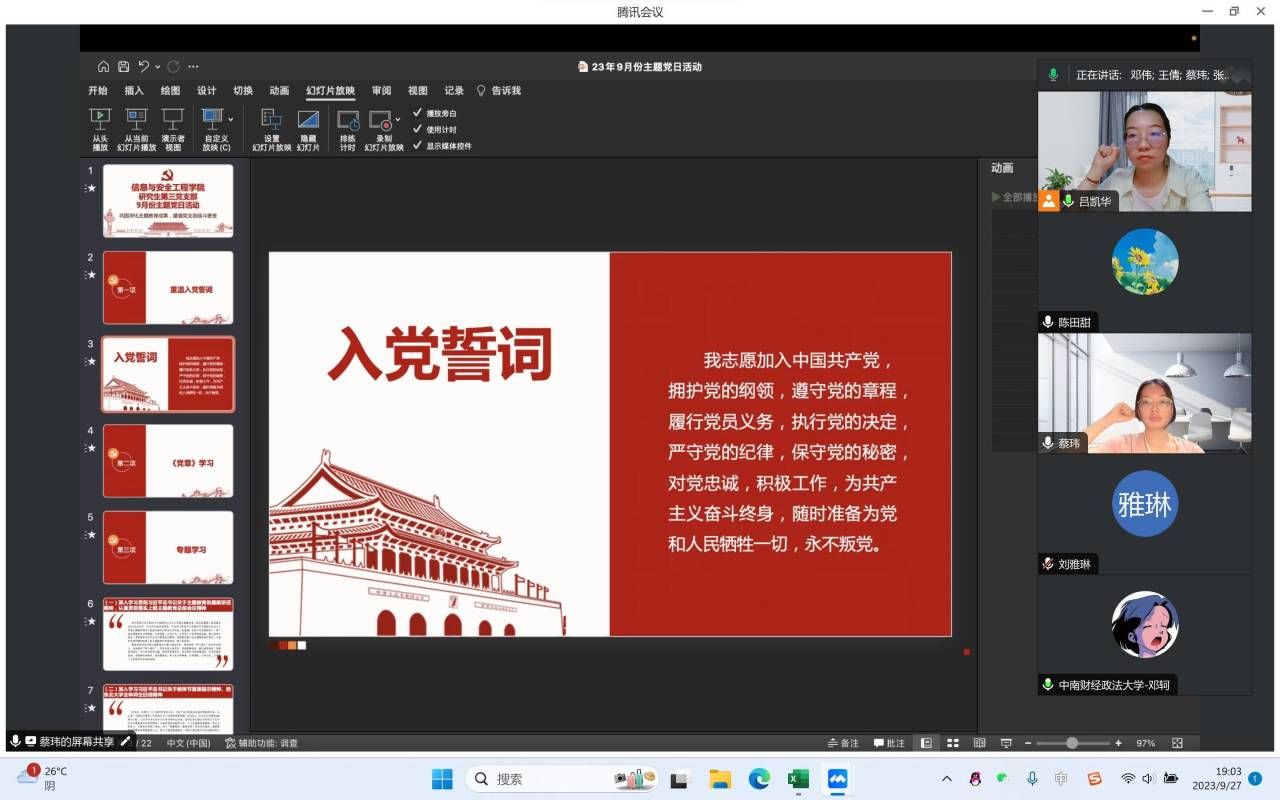The image size is (1280, 800).
Task: Click fit slide to window icon
Action: click(1177, 743)
